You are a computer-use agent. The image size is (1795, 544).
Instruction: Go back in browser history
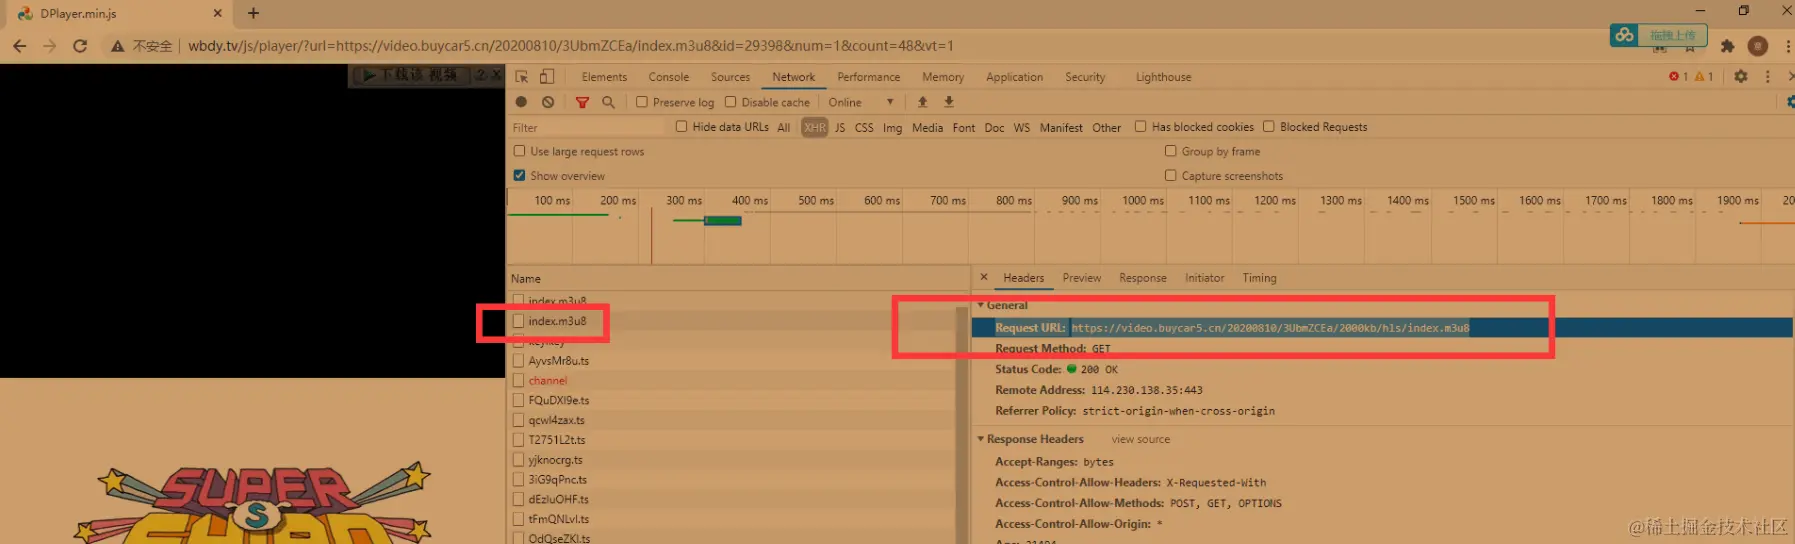tap(19, 46)
